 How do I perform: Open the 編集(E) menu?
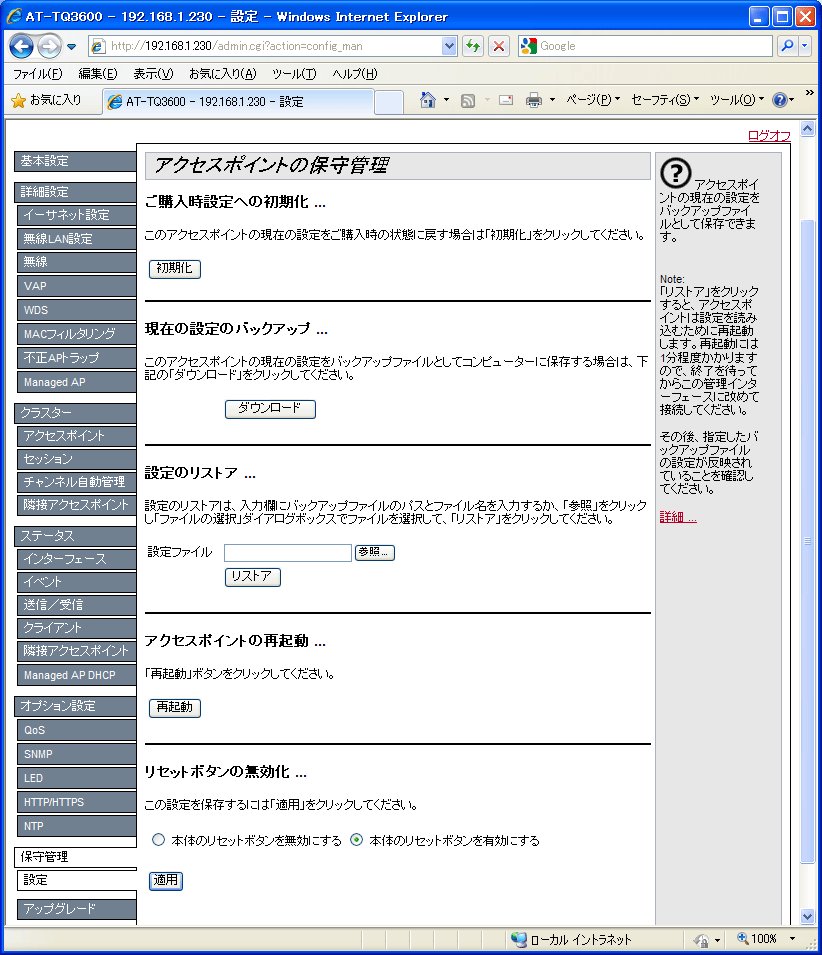97,74
